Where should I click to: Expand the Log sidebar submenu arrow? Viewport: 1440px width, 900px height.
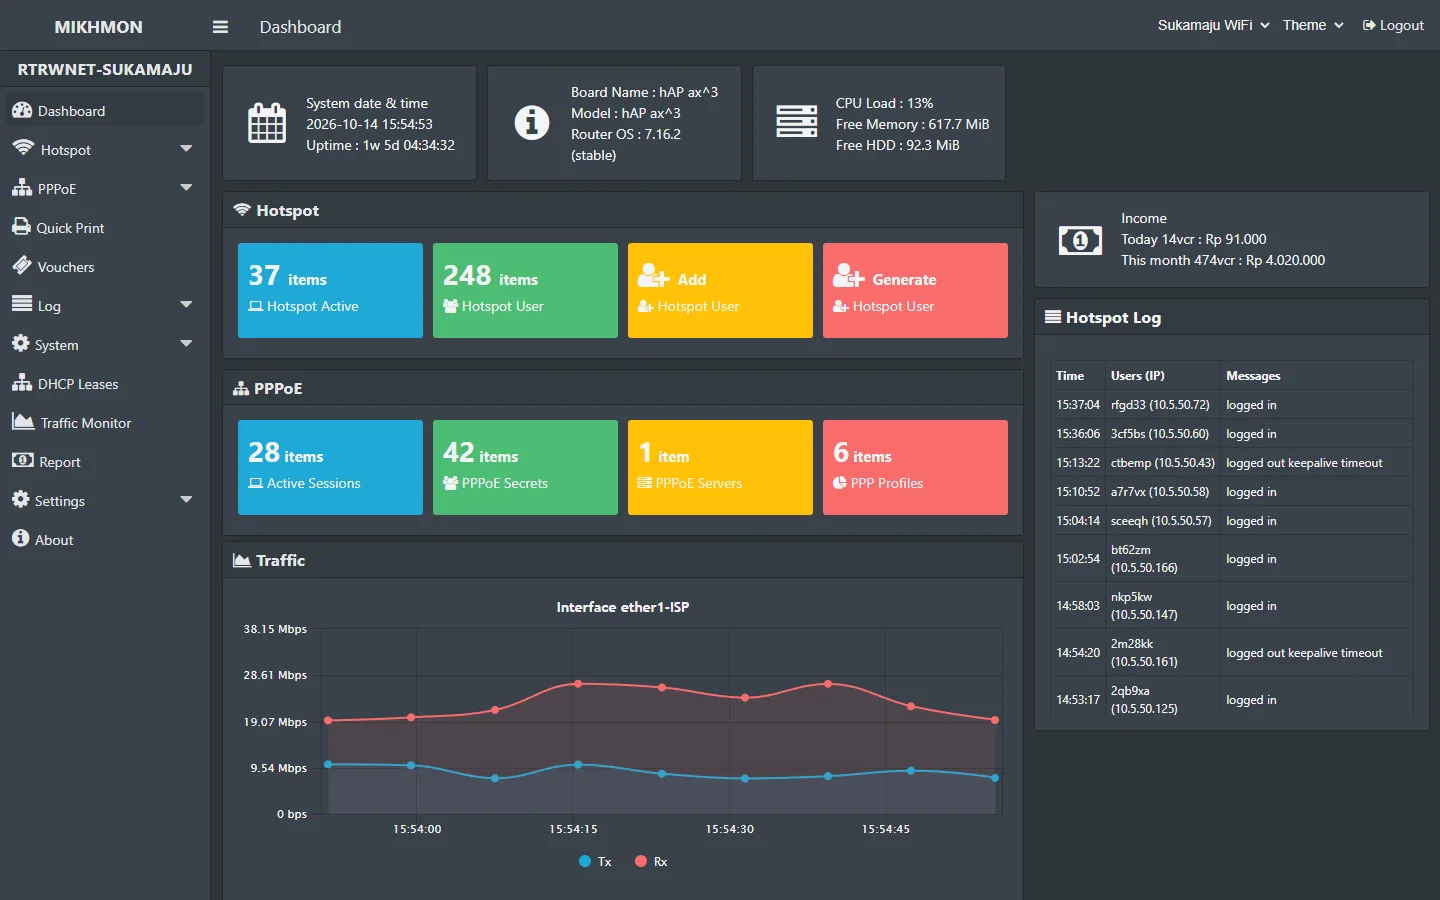[x=186, y=305]
